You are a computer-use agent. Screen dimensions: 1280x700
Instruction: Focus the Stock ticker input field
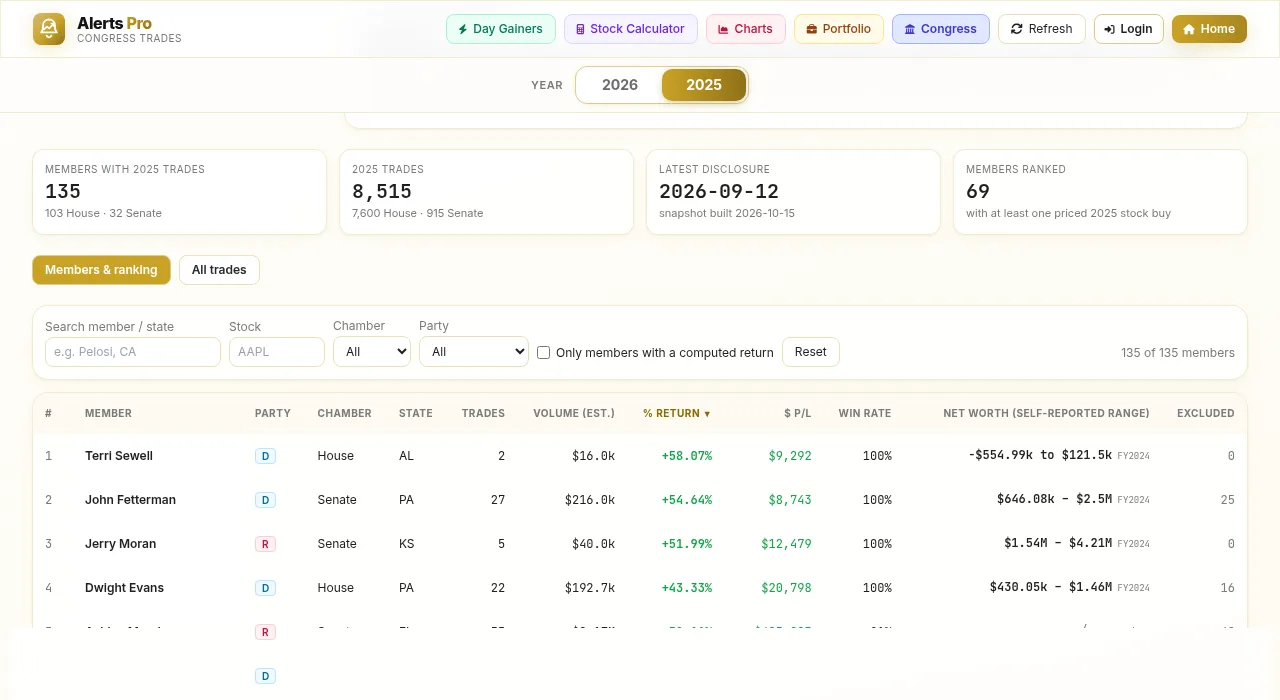pos(277,352)
